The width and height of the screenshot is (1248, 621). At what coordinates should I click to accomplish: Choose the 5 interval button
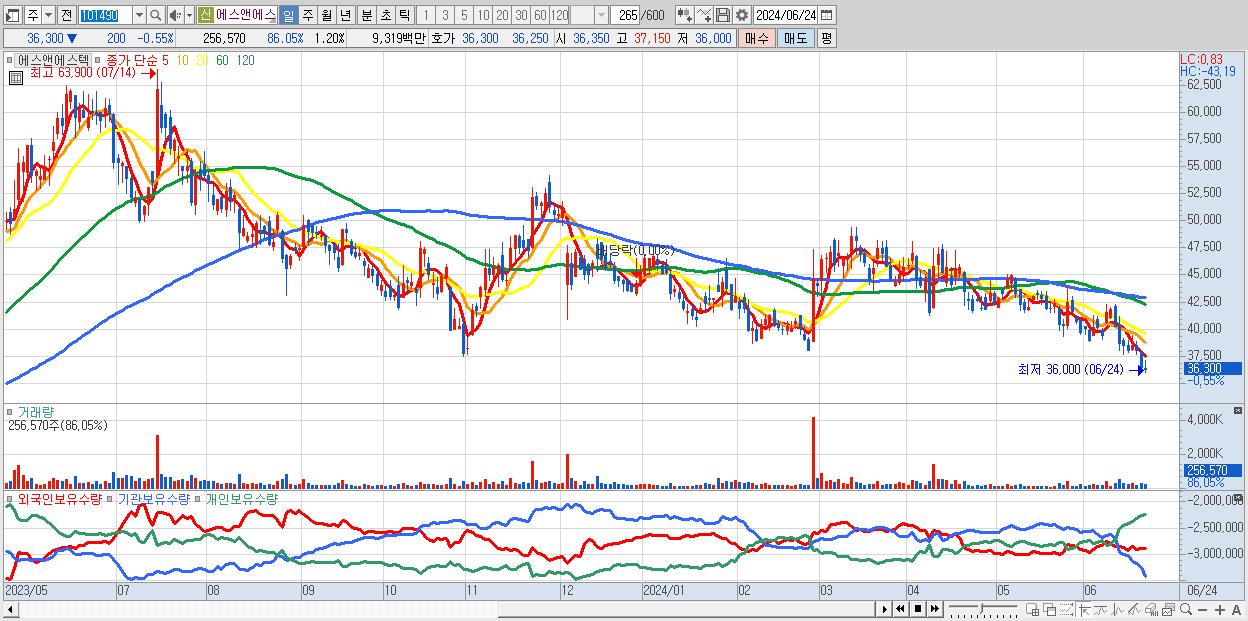(x=464, y=16)
